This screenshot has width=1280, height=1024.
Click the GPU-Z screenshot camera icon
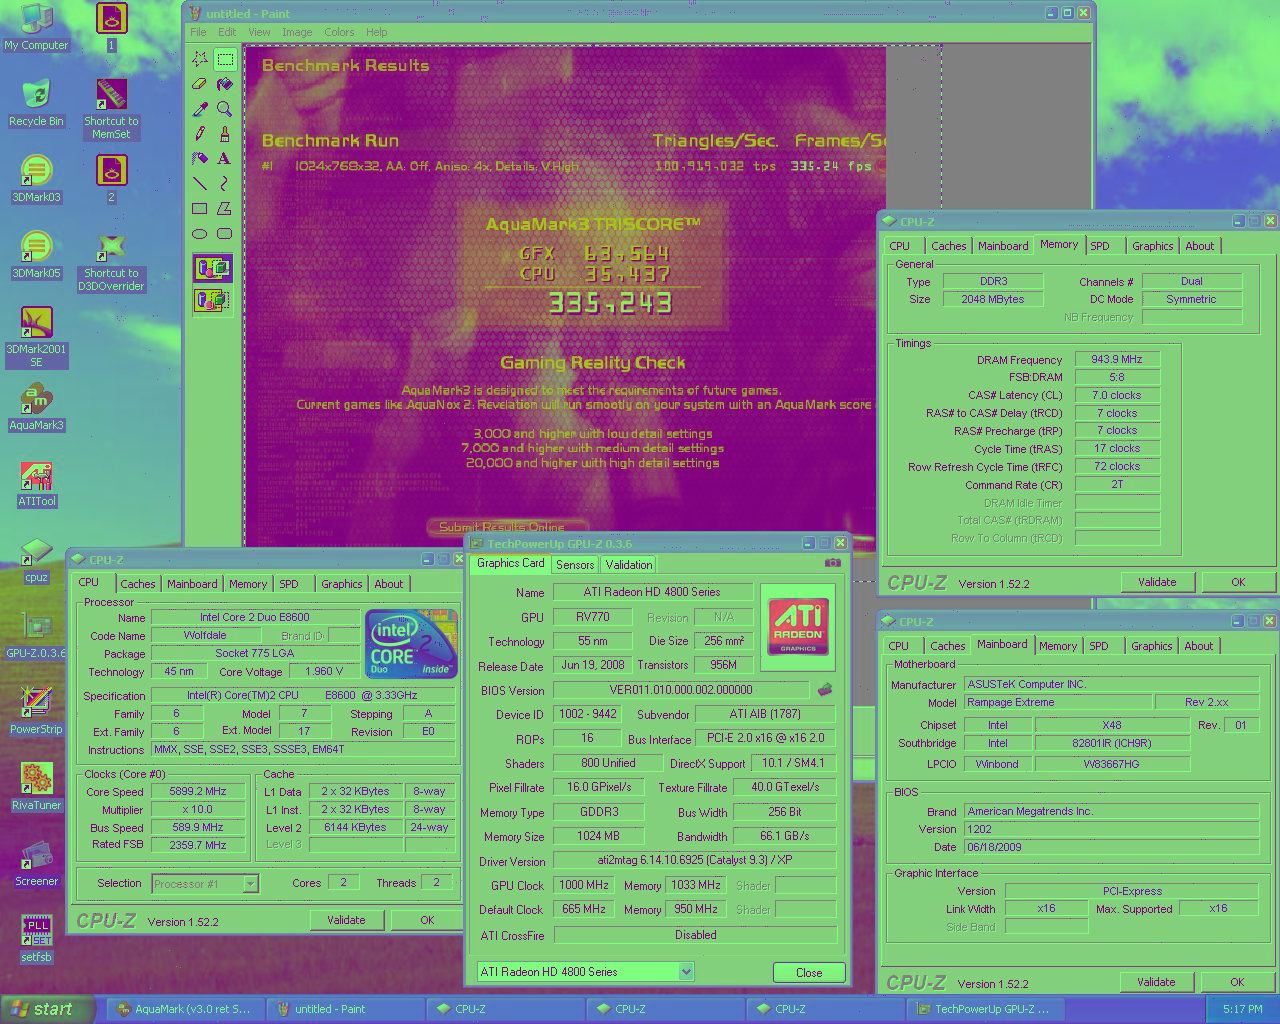[832, 563]
